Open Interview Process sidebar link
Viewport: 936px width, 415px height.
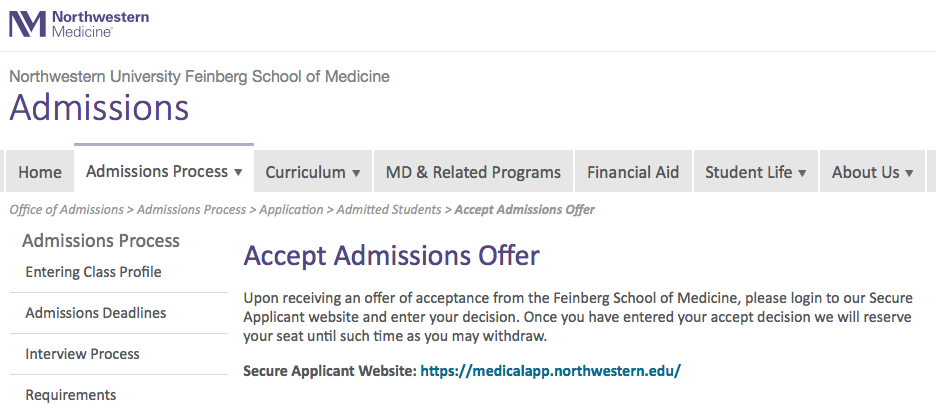82,354
